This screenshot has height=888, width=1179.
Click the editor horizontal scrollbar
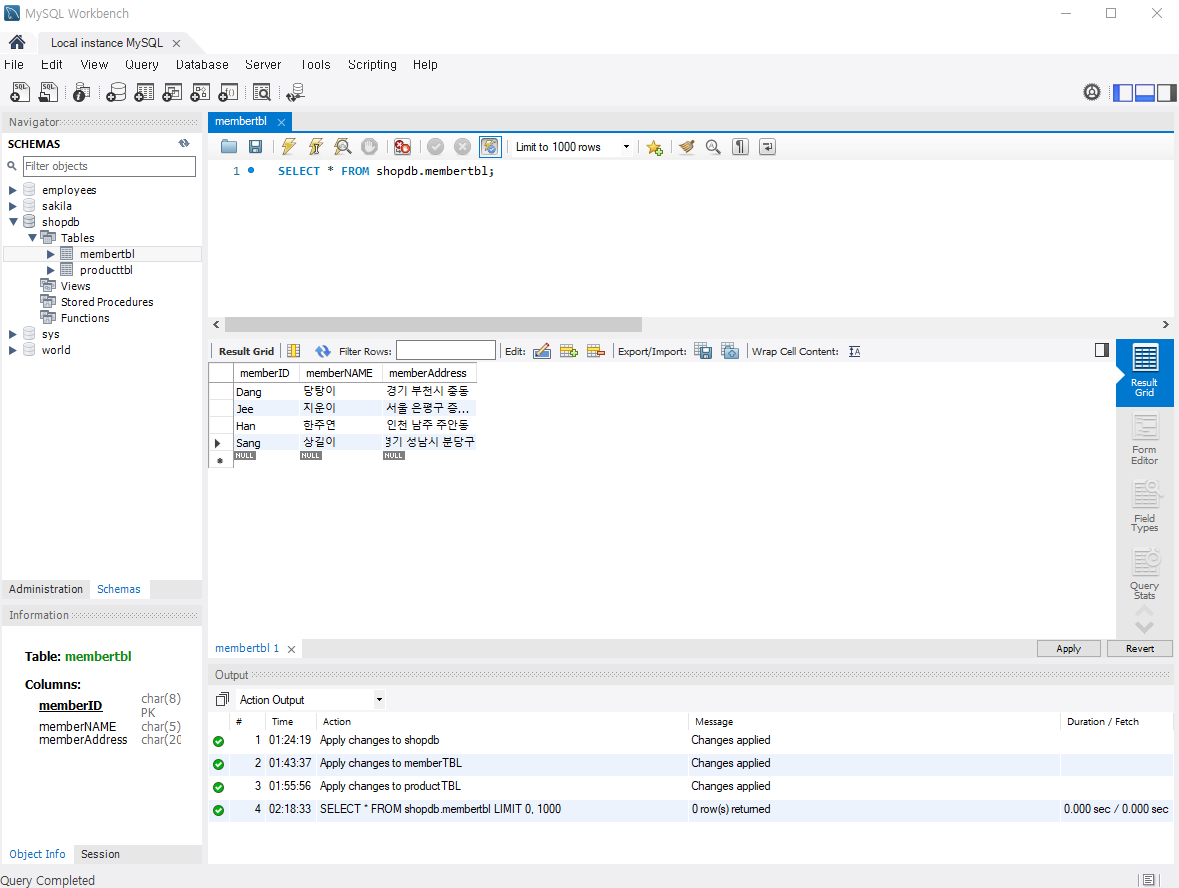coord(433,324)
